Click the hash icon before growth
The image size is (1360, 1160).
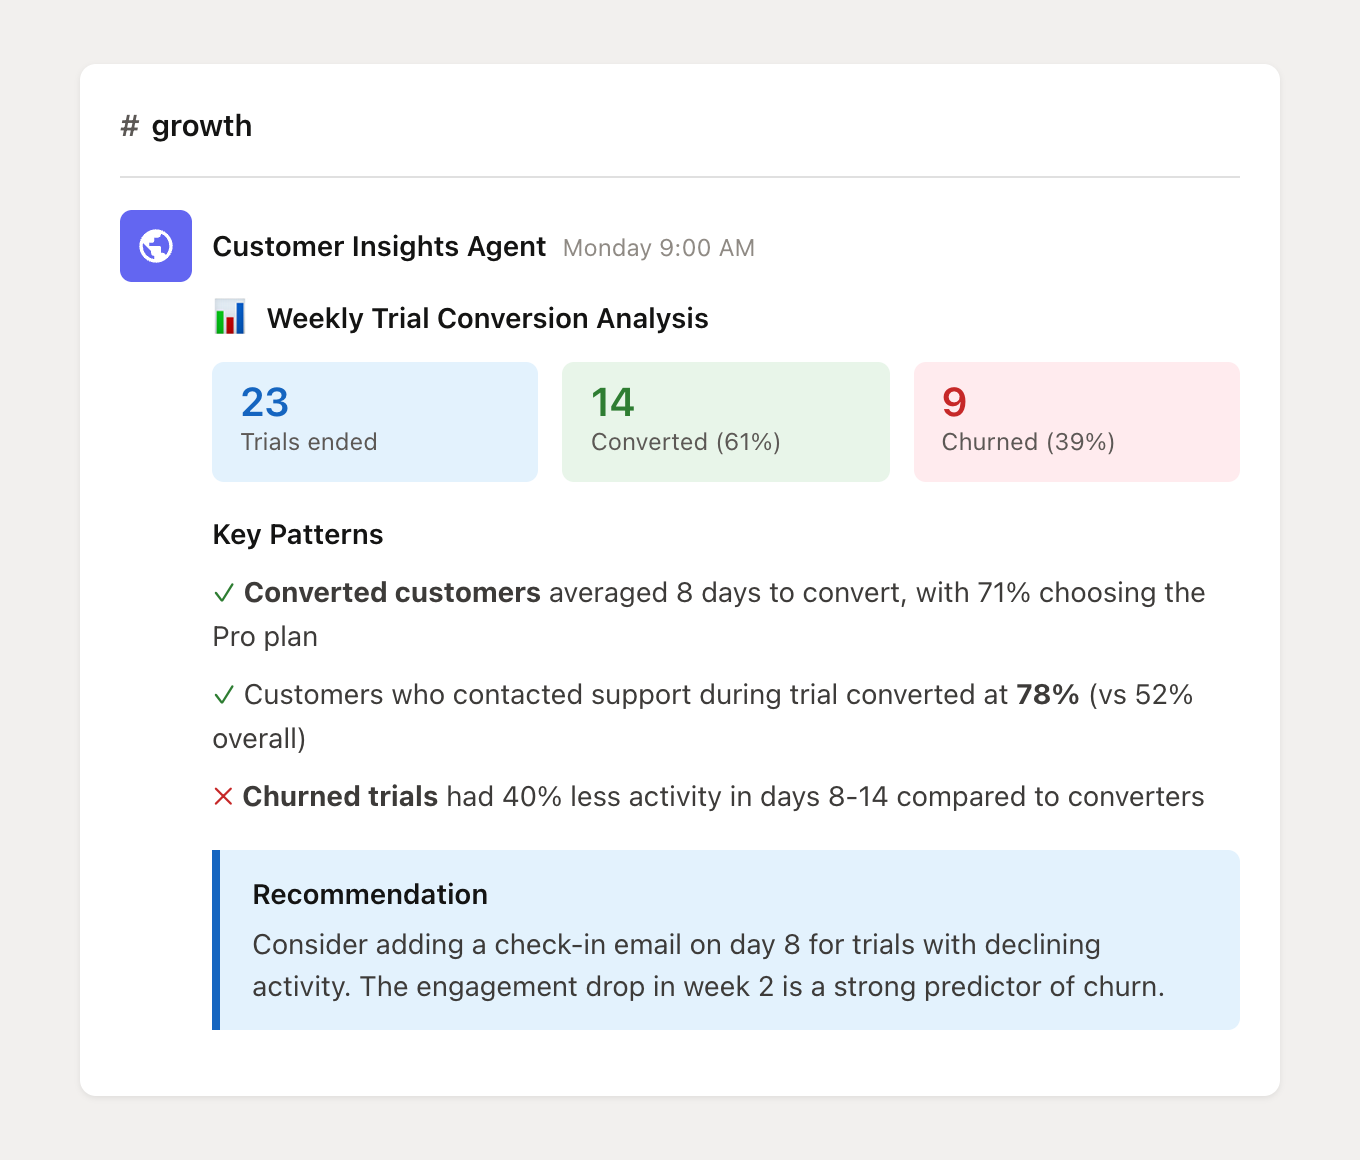point(128,125)
